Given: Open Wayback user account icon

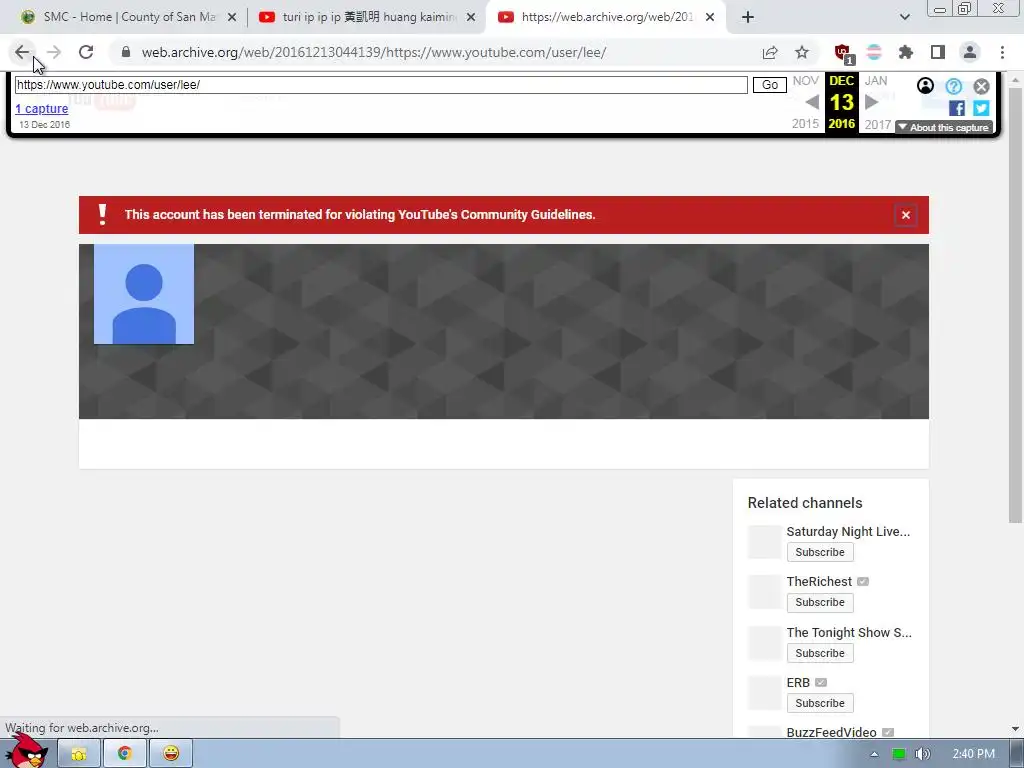Looking at the screenshot, I should (925, 86).
